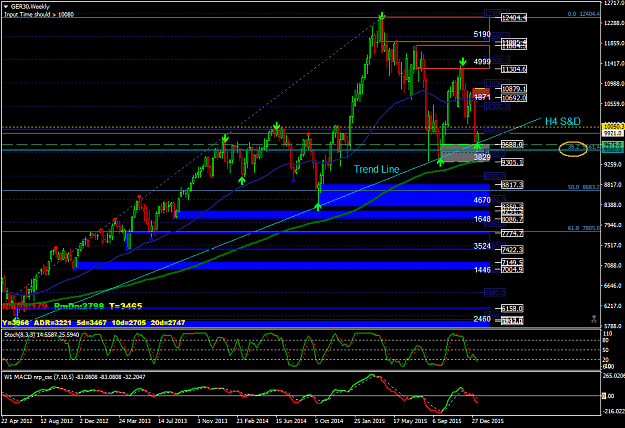This screenshot has height=428, width=625.
Task: Select the 5190 supply zone value
Action: tap(482, 35)
